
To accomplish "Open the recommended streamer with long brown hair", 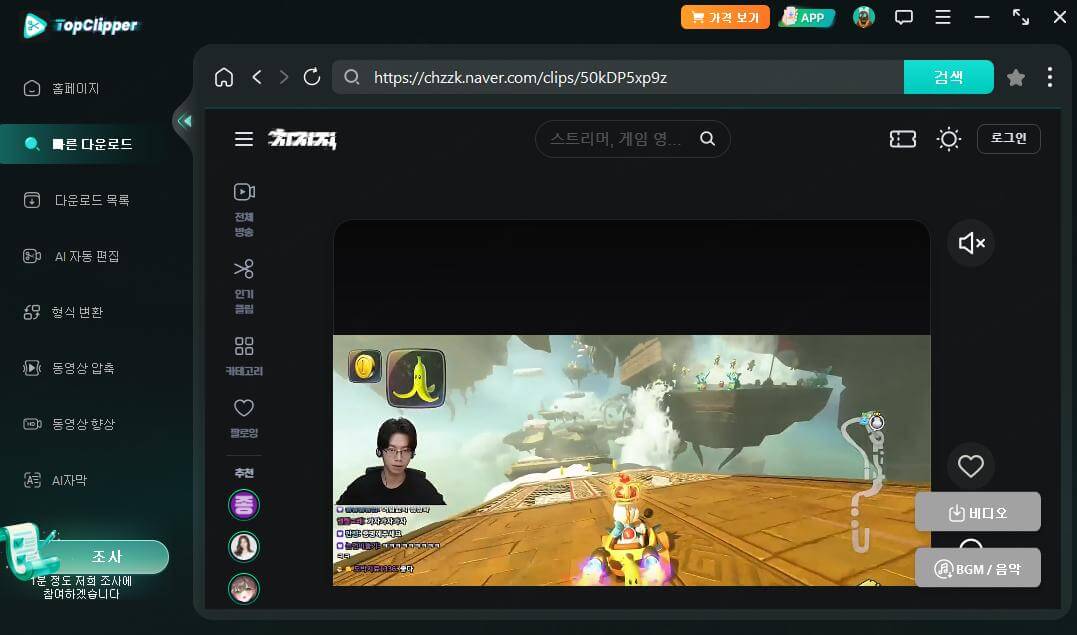I will click(244, 547).
